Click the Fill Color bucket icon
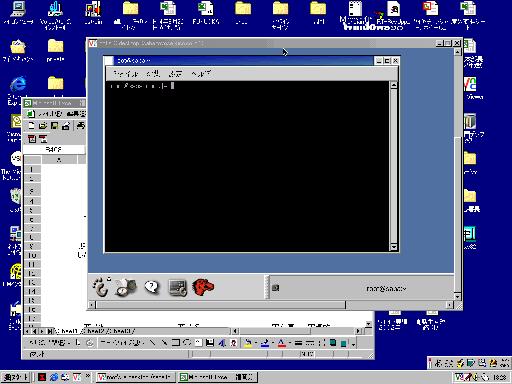Viewport: 512px width, 384px height. point(248,343)
